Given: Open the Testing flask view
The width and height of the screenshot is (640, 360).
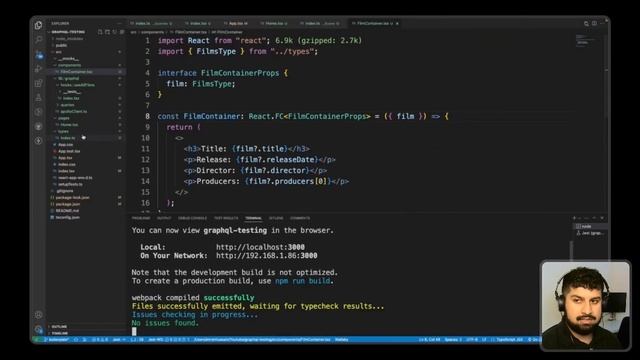Looking at the screenshot, I should coord(38,98).
